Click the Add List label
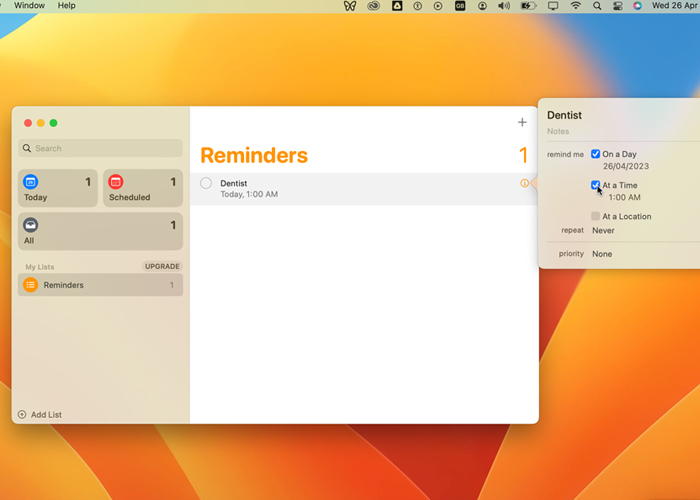 pyautogui.click(x=46, y=415)
